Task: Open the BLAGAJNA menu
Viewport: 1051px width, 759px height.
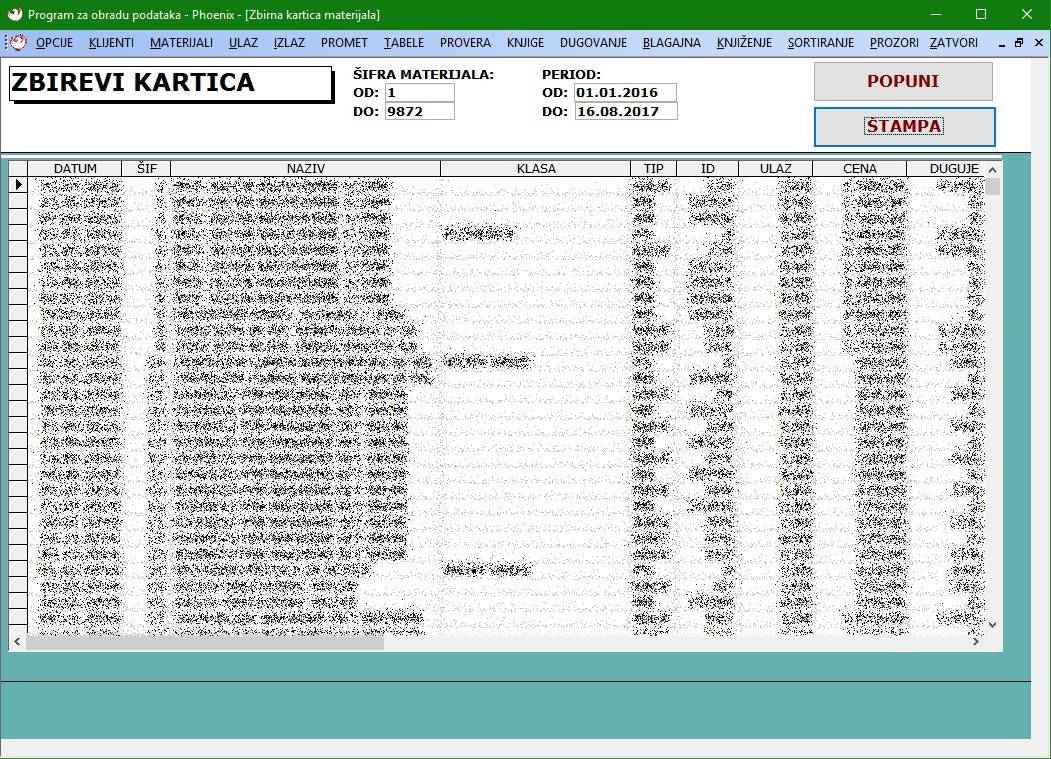Action: (x=672, y=43)
